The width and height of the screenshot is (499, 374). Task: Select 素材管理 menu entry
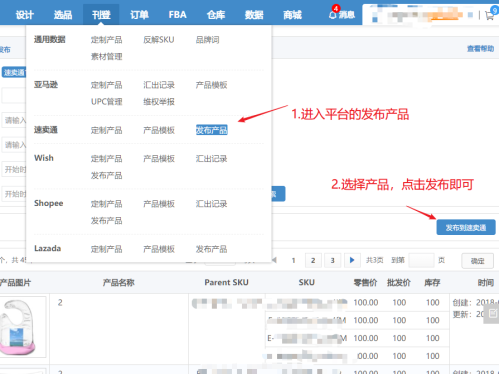(x=106, y=56)
